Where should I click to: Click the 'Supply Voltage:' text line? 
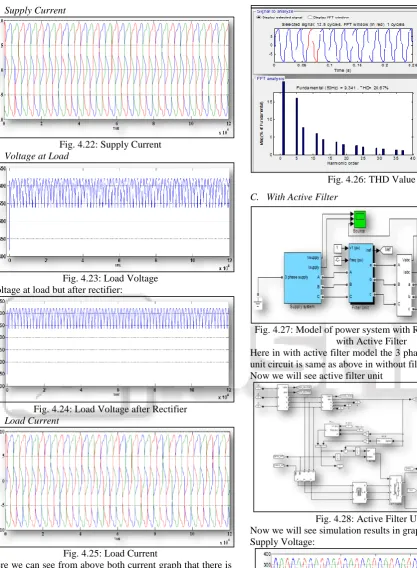click(x=282, y=542)
